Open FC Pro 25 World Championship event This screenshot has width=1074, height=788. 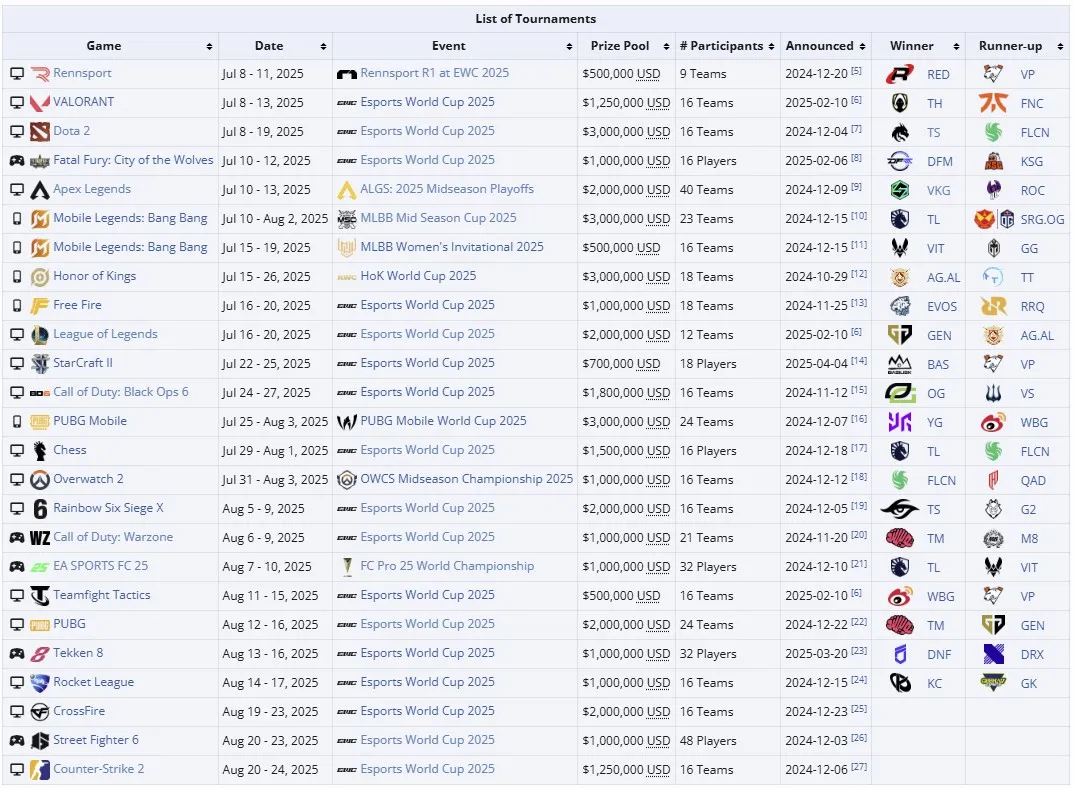(x=447, y=565)
